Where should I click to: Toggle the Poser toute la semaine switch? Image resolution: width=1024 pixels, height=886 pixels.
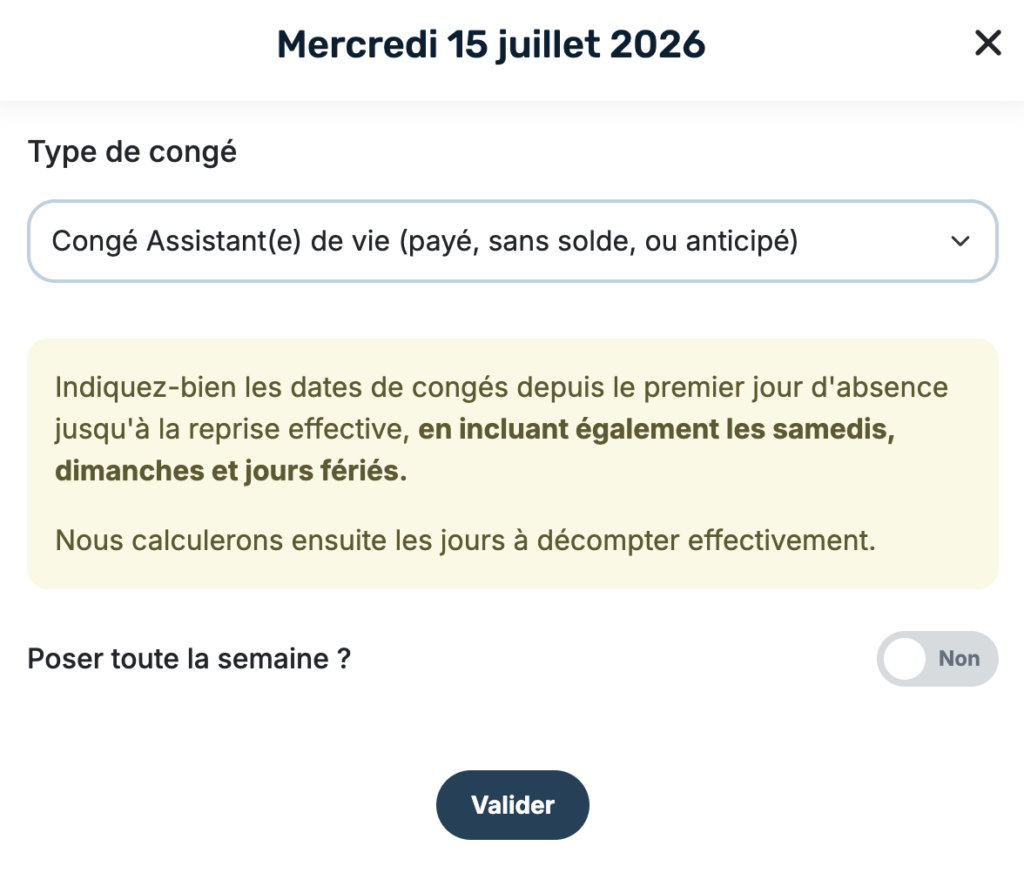click(937, 658)
